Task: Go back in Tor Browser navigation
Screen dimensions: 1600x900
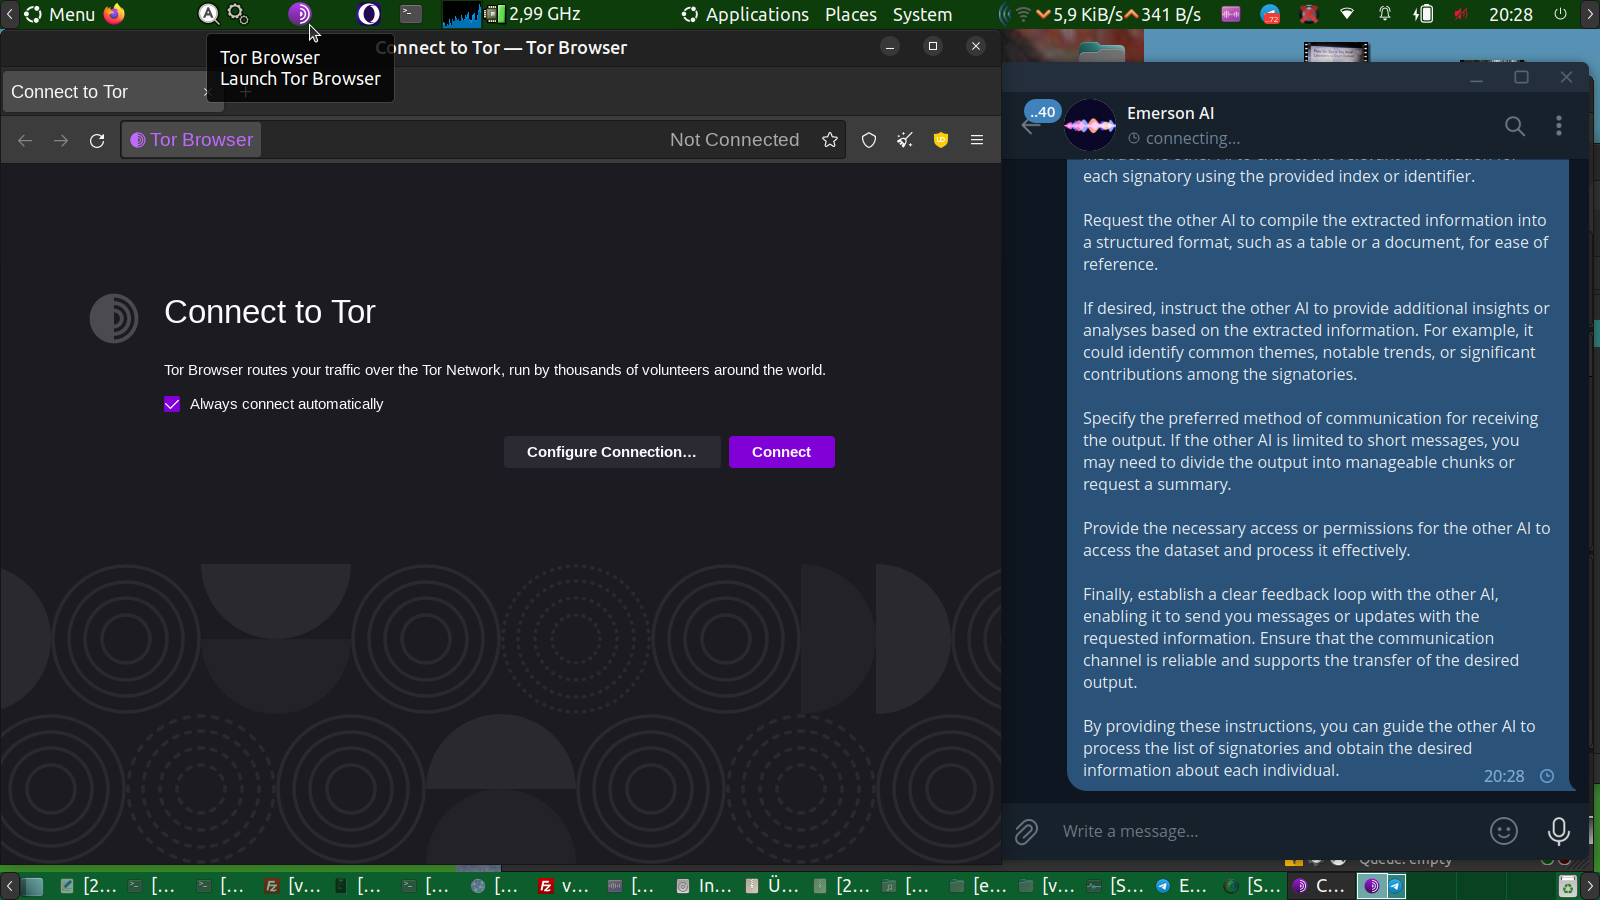Action: (25, 140)
